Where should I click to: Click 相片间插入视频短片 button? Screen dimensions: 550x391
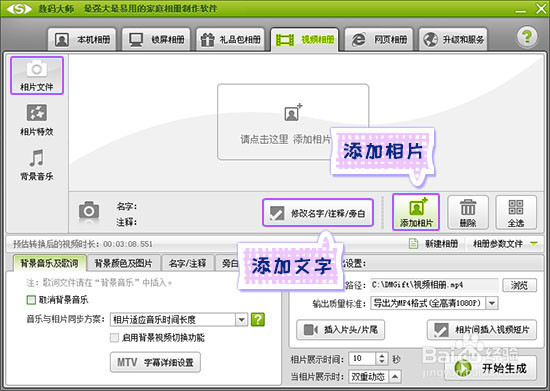pyautogui.click(x=482, y=330)
